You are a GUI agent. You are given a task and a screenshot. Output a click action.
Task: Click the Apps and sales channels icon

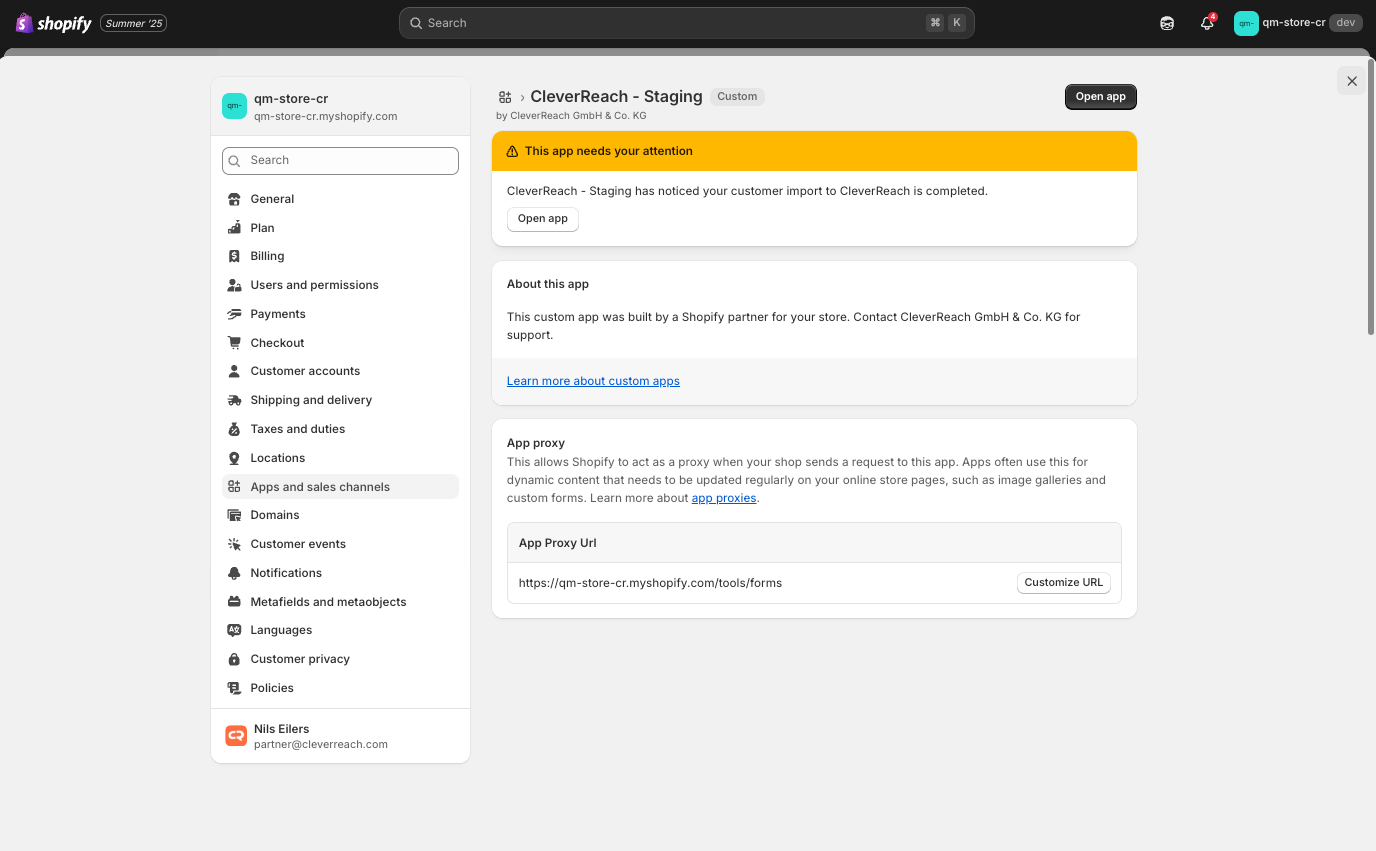coord(234,487)
